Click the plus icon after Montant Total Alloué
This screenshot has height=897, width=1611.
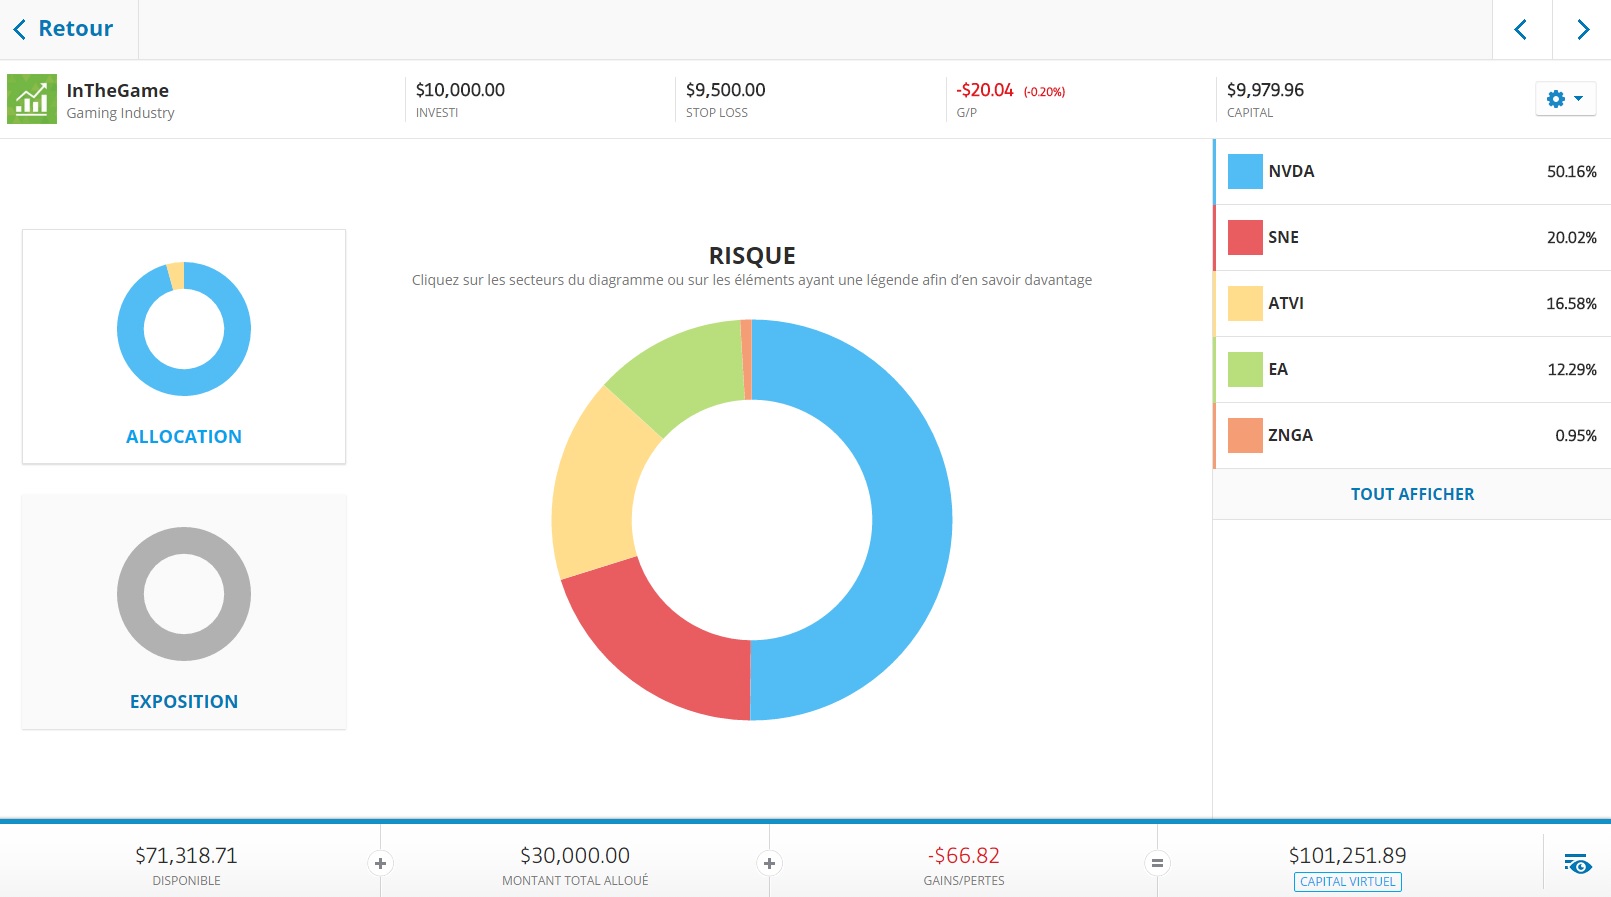[x=769, y=863]
